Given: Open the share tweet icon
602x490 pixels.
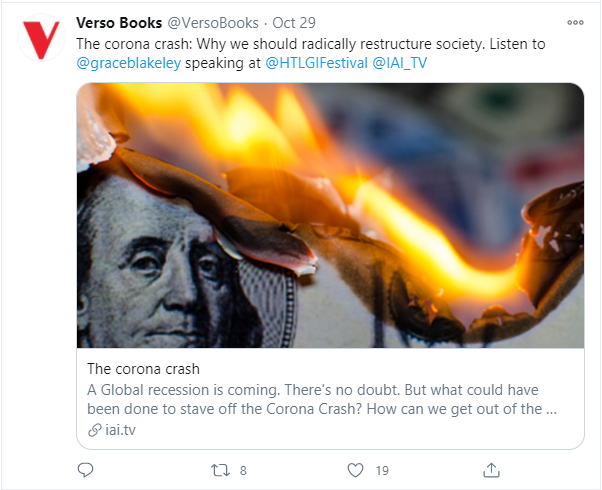Looking at the screenshot, I should 491,470.
